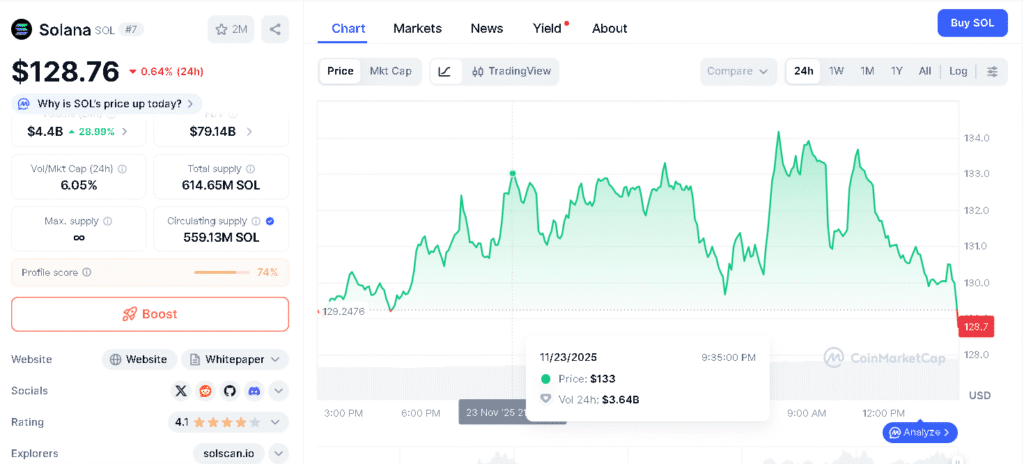Click the #7 rank badge

pyautogui.click(x=132, y=30)
